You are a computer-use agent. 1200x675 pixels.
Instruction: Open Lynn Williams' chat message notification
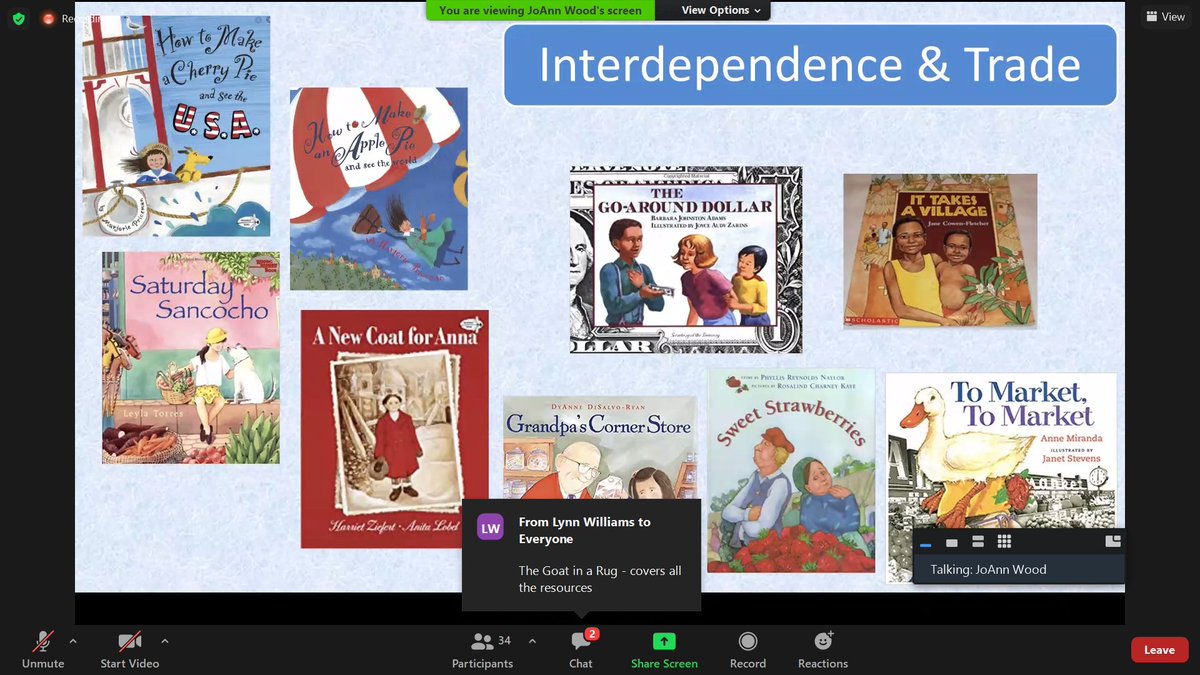pos(581,555)
